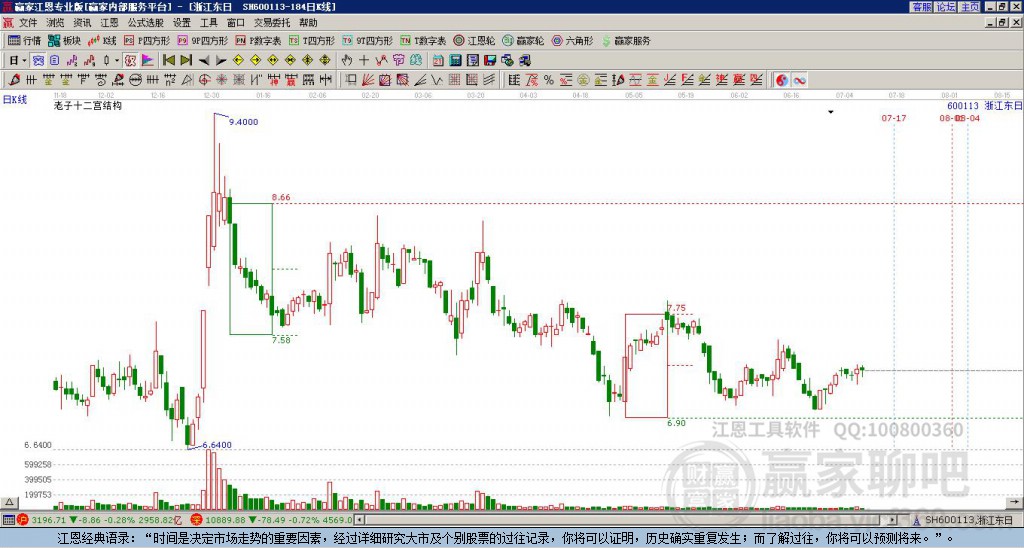Open the 江恩 menu
1024x548 pixels.
click(x=108, y=22)
